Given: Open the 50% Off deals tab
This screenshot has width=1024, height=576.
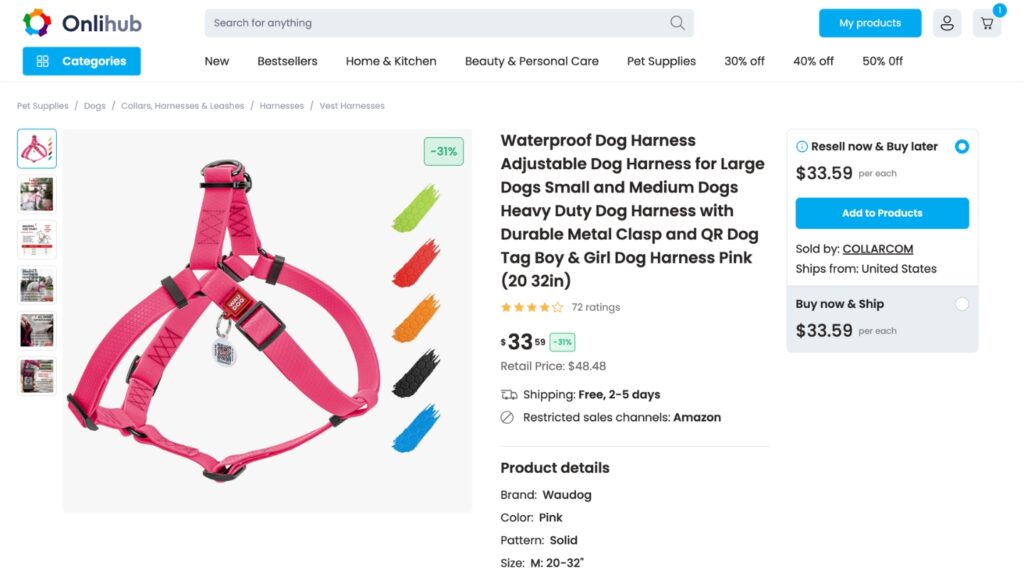Looking at the screenshot, I should point(882,61).
